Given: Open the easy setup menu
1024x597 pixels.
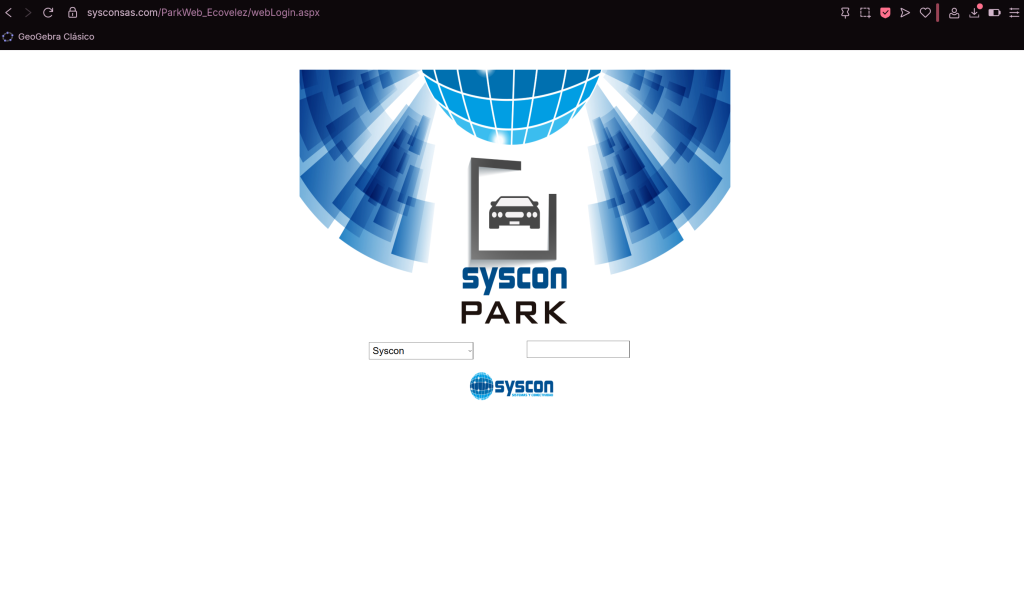Looking at the screenshot, I should [x=1014, y=12].
